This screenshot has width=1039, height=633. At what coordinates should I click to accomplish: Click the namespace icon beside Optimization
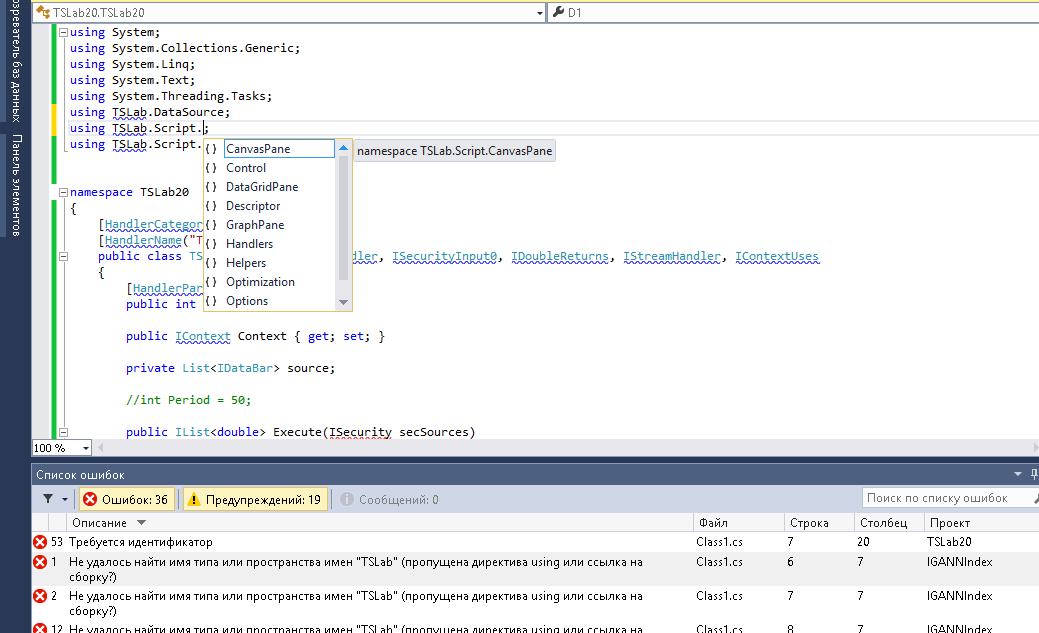[211, 282]
